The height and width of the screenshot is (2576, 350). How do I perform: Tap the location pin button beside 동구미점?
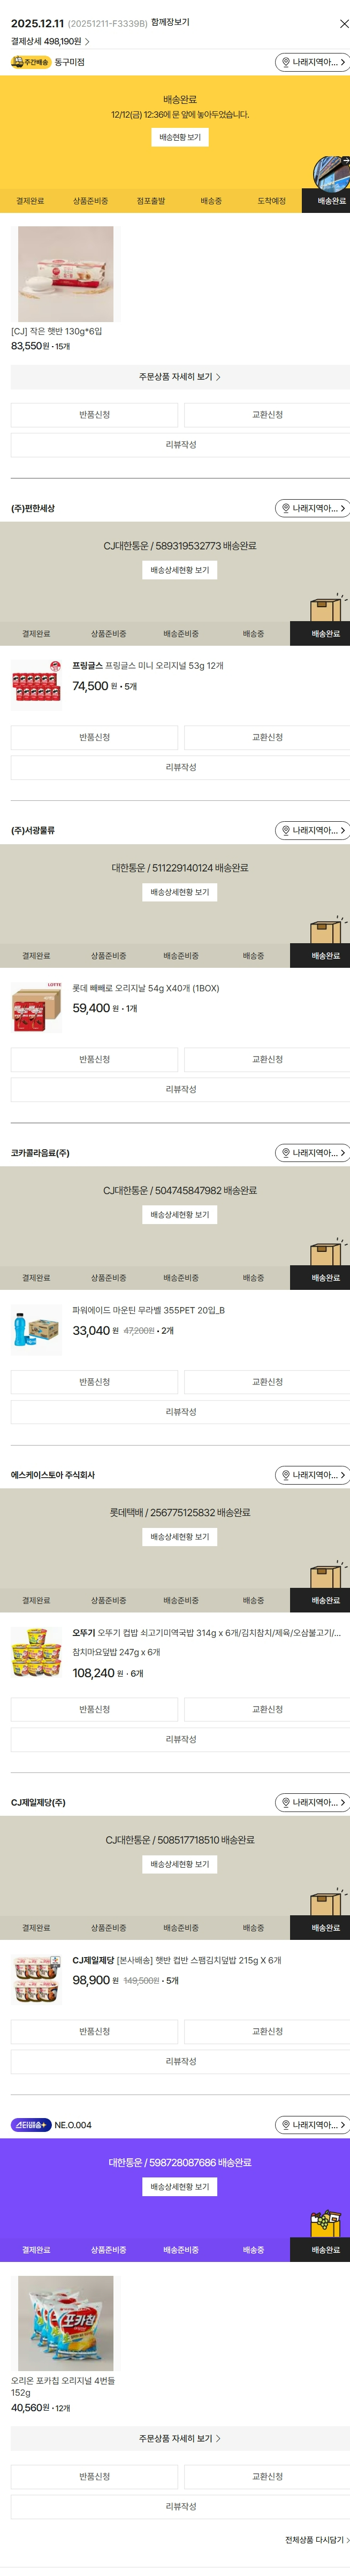312,62
